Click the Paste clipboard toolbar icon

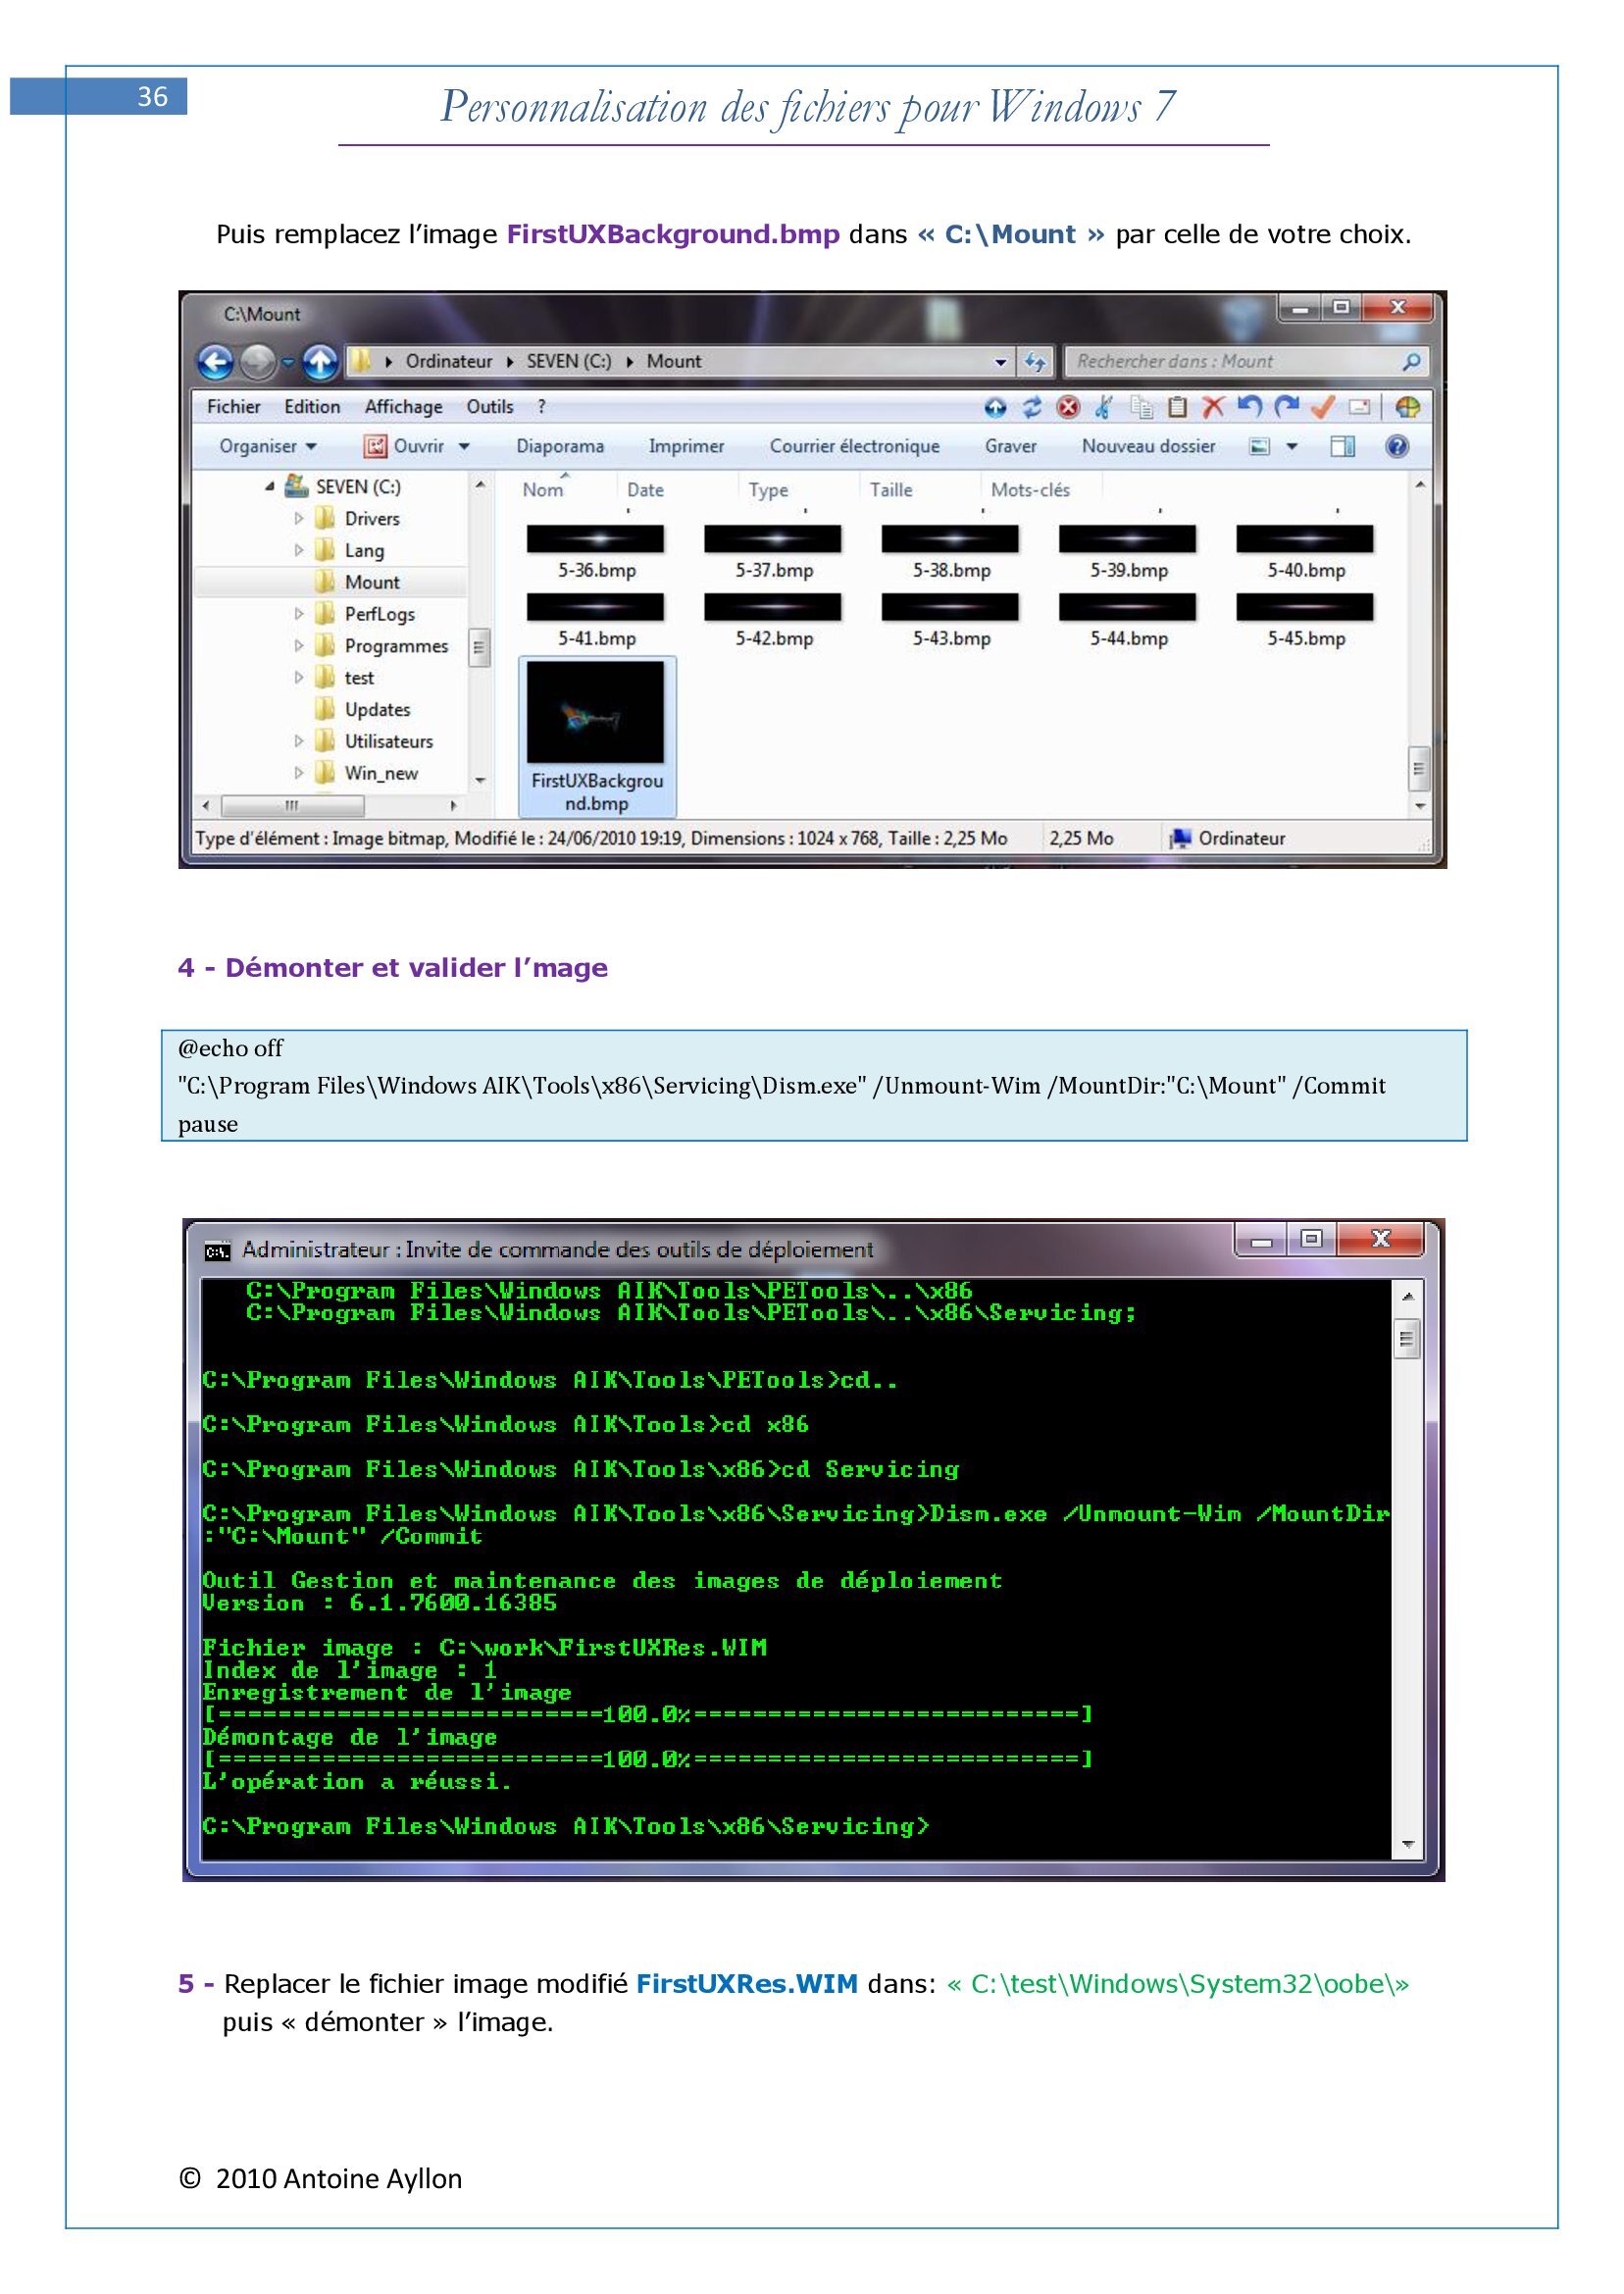(x=1177, y=407)
